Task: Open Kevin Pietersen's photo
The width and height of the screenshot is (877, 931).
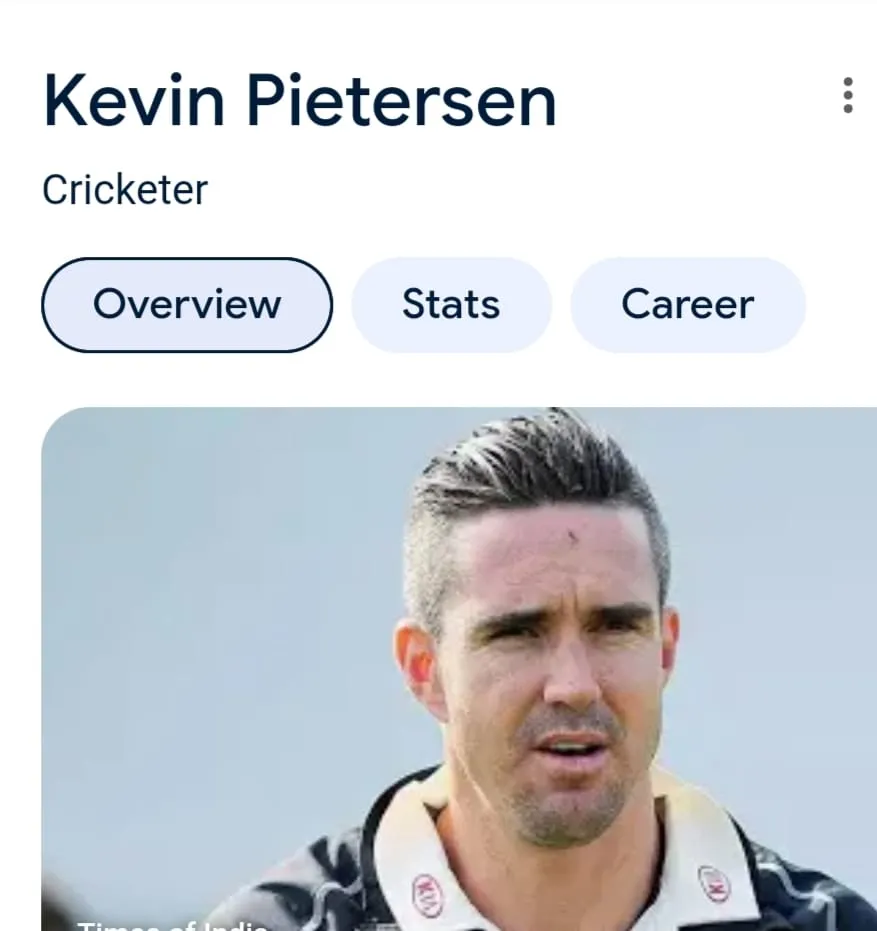Action: tap(459, 669)
